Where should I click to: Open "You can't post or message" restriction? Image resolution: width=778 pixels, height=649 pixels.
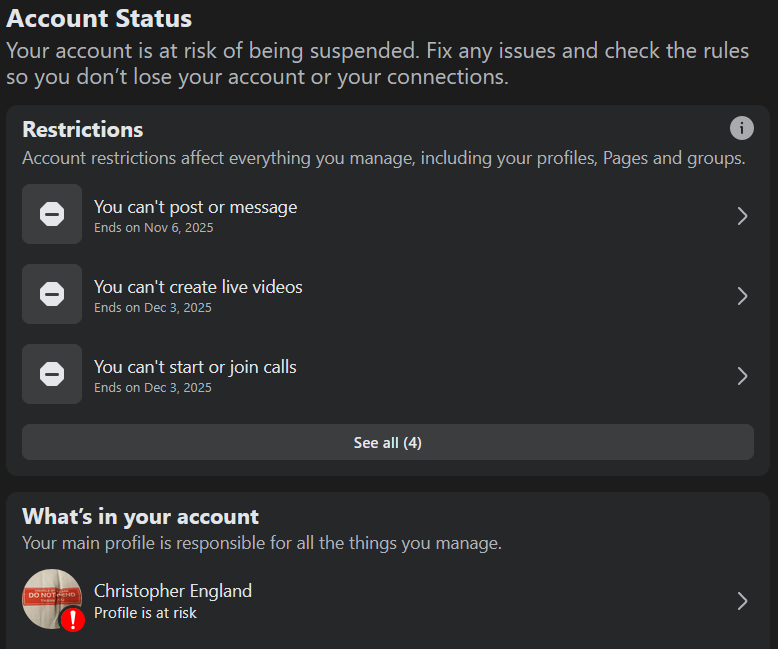(195, 207)
